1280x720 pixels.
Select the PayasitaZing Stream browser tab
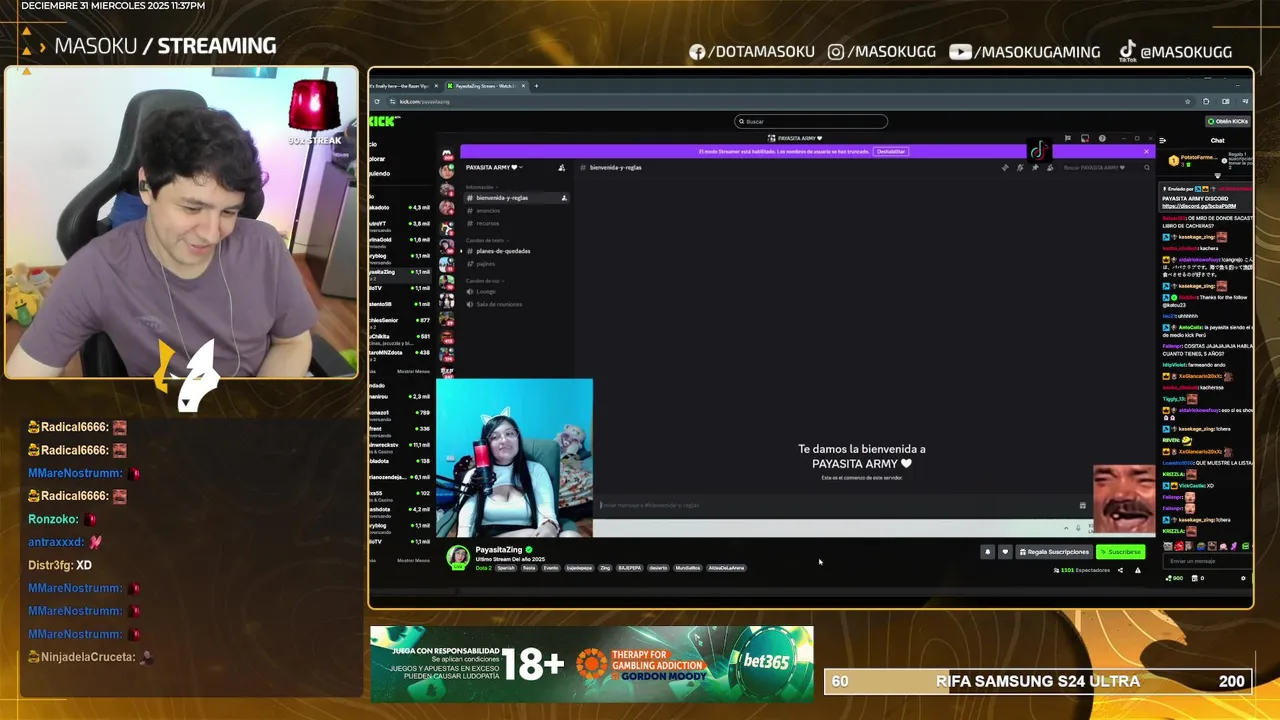pyautogui.click(x=487, y=86)
